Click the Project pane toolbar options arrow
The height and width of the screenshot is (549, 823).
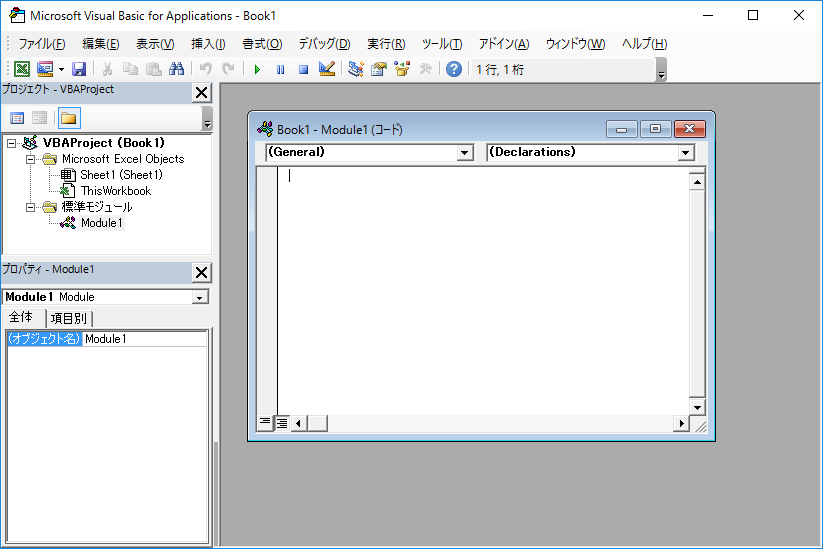point(207,119)
